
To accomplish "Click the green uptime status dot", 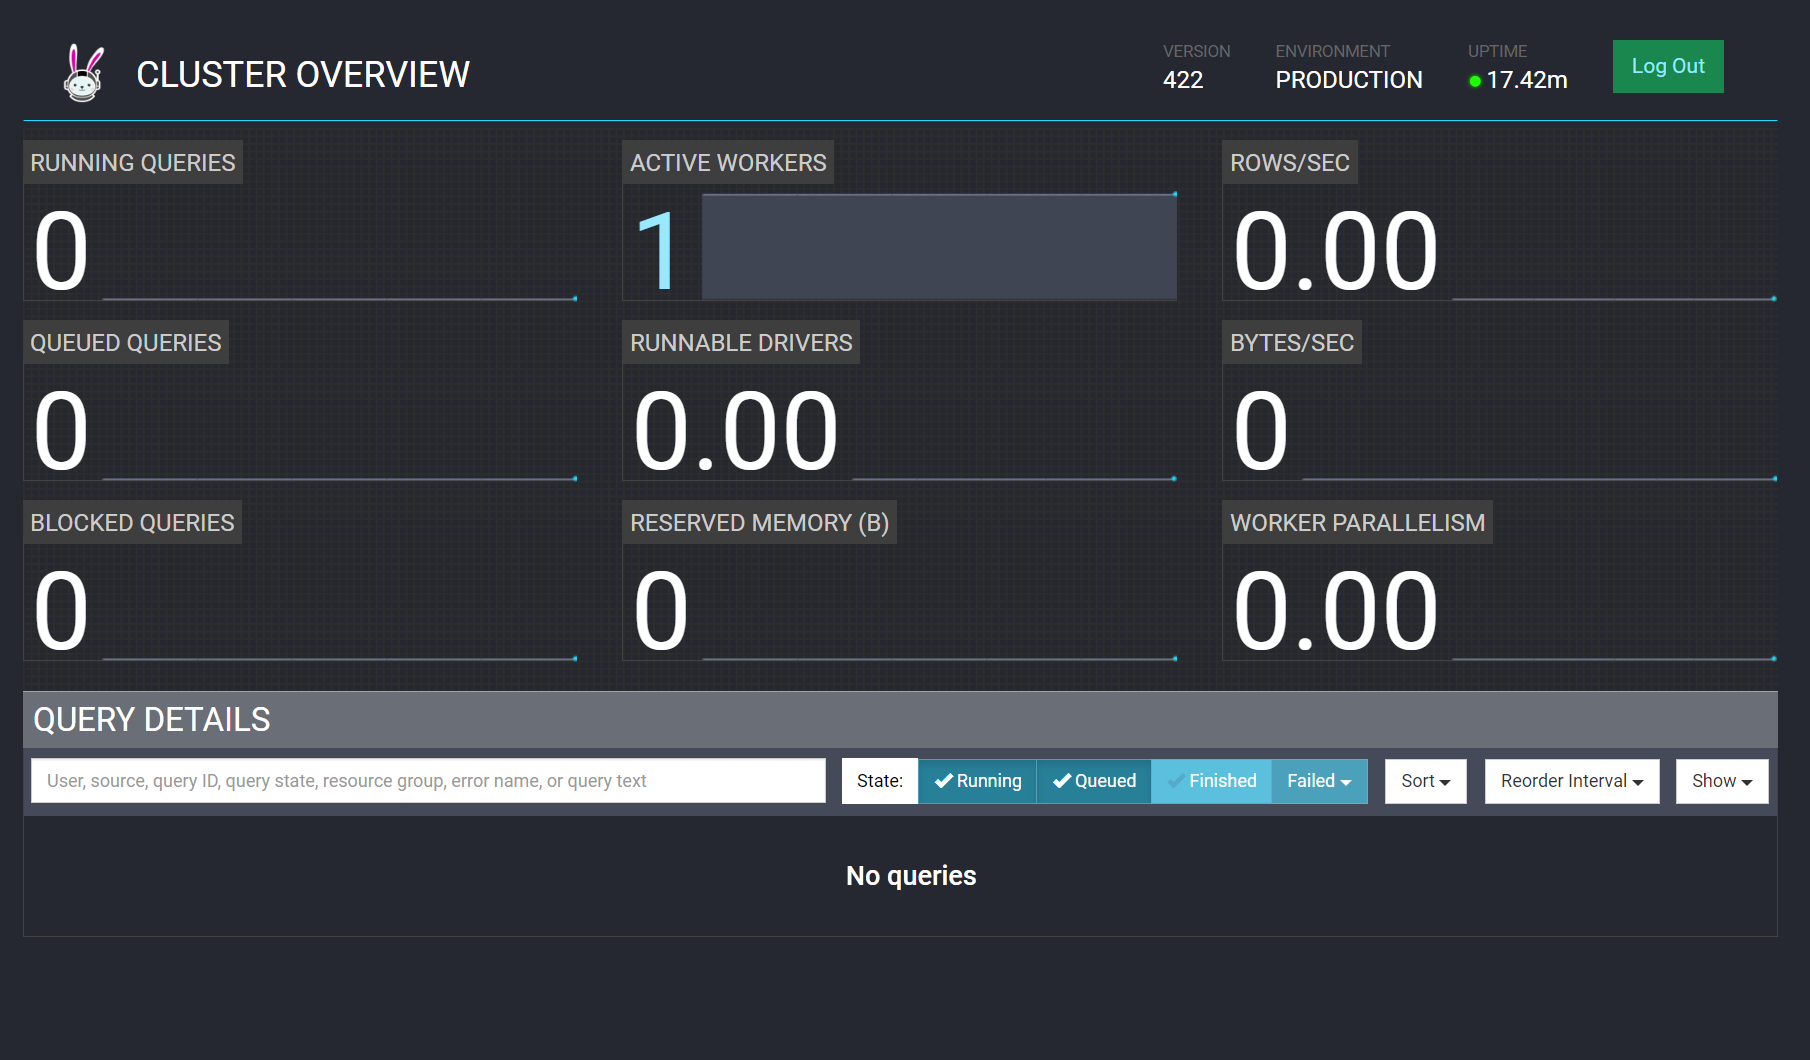I will (1475, 81).
